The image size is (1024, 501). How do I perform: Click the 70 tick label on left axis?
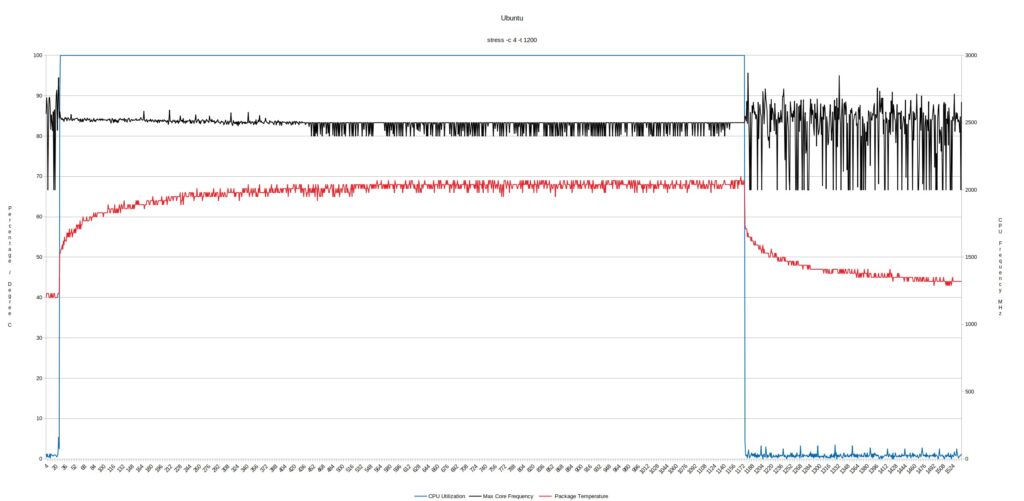point(39,177)
